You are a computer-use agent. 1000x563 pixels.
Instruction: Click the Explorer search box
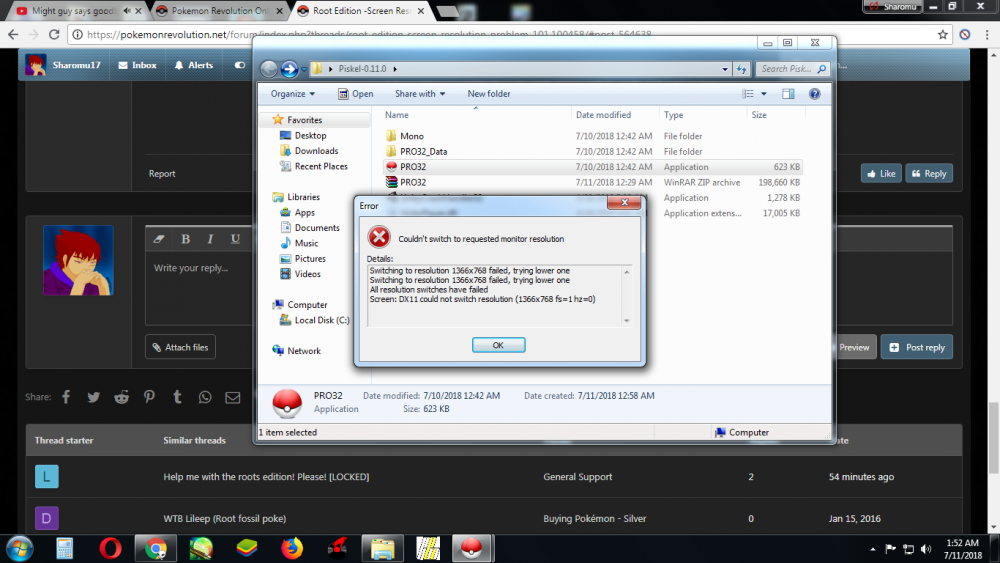coord(790,69)
